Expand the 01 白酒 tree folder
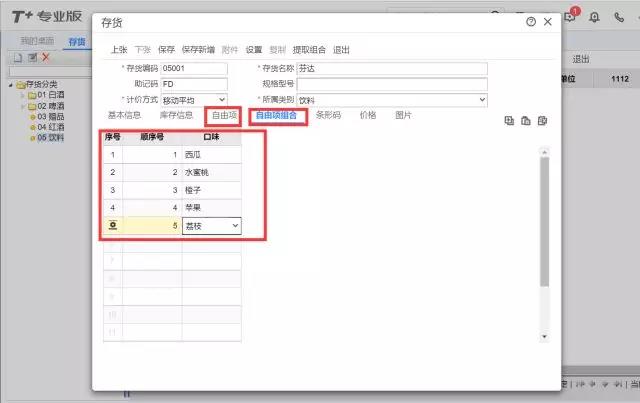The width and height of the screenshot is (640, 403). pyautogui.click(x=23, y=95)
